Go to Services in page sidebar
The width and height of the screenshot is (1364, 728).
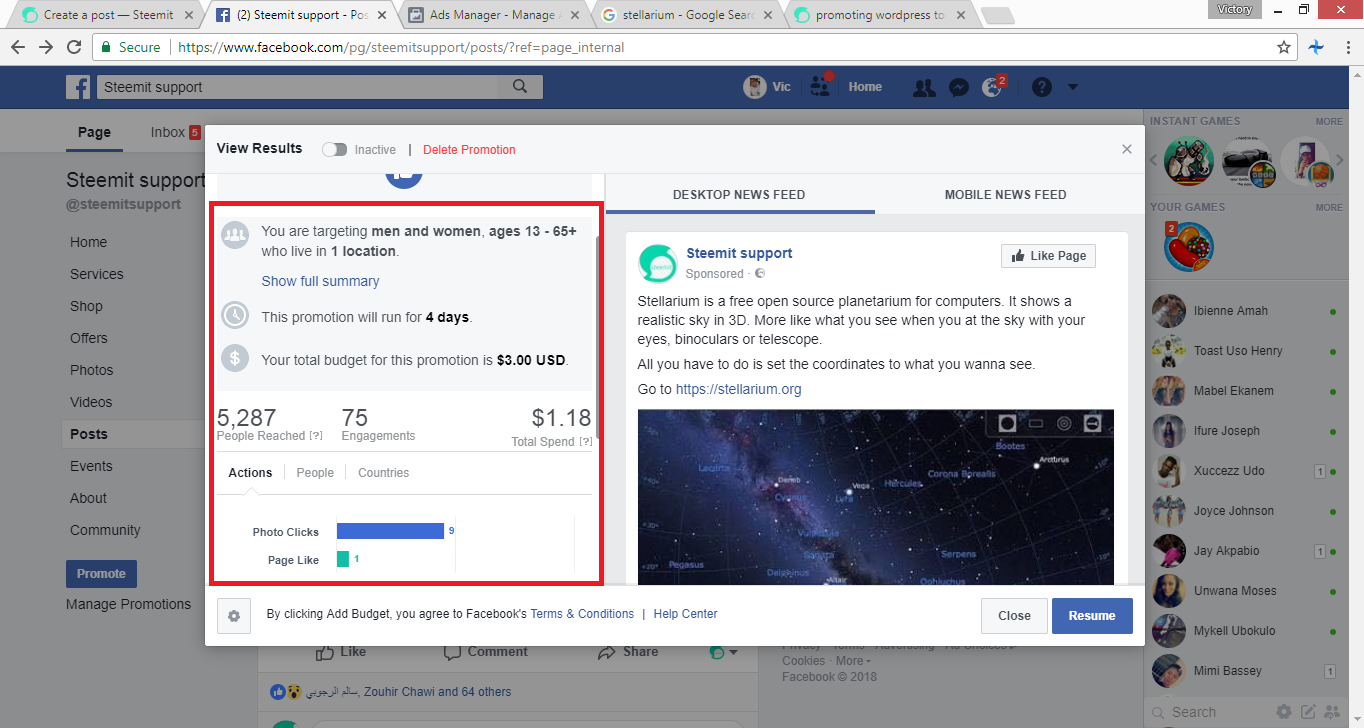click(97, 274)
